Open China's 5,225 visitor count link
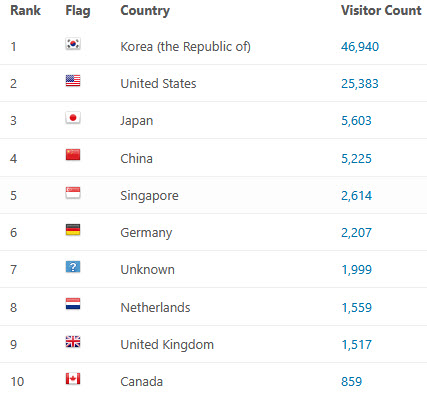 tap(356, 159)
